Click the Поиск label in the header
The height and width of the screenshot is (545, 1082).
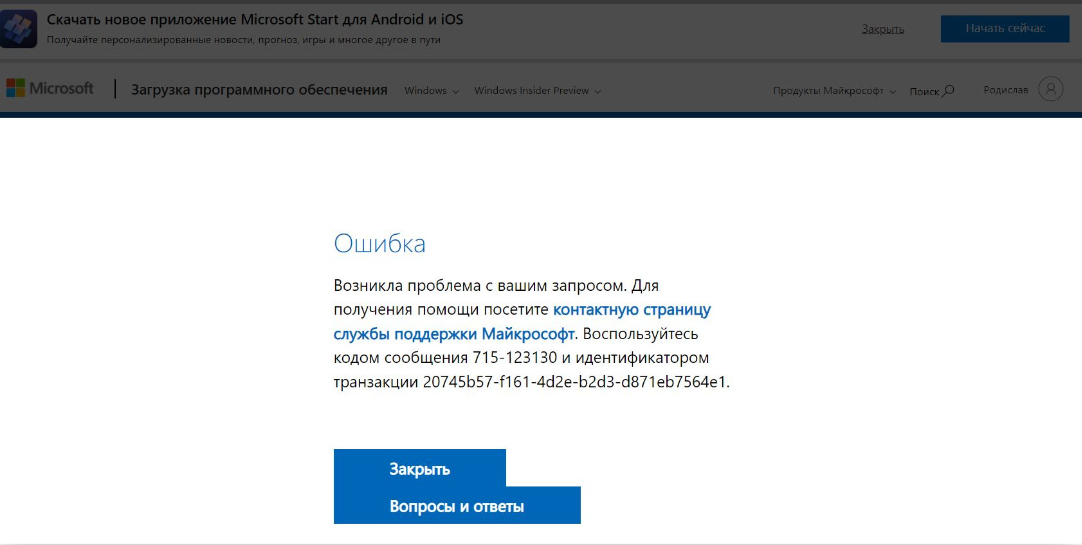click(924, 91)
